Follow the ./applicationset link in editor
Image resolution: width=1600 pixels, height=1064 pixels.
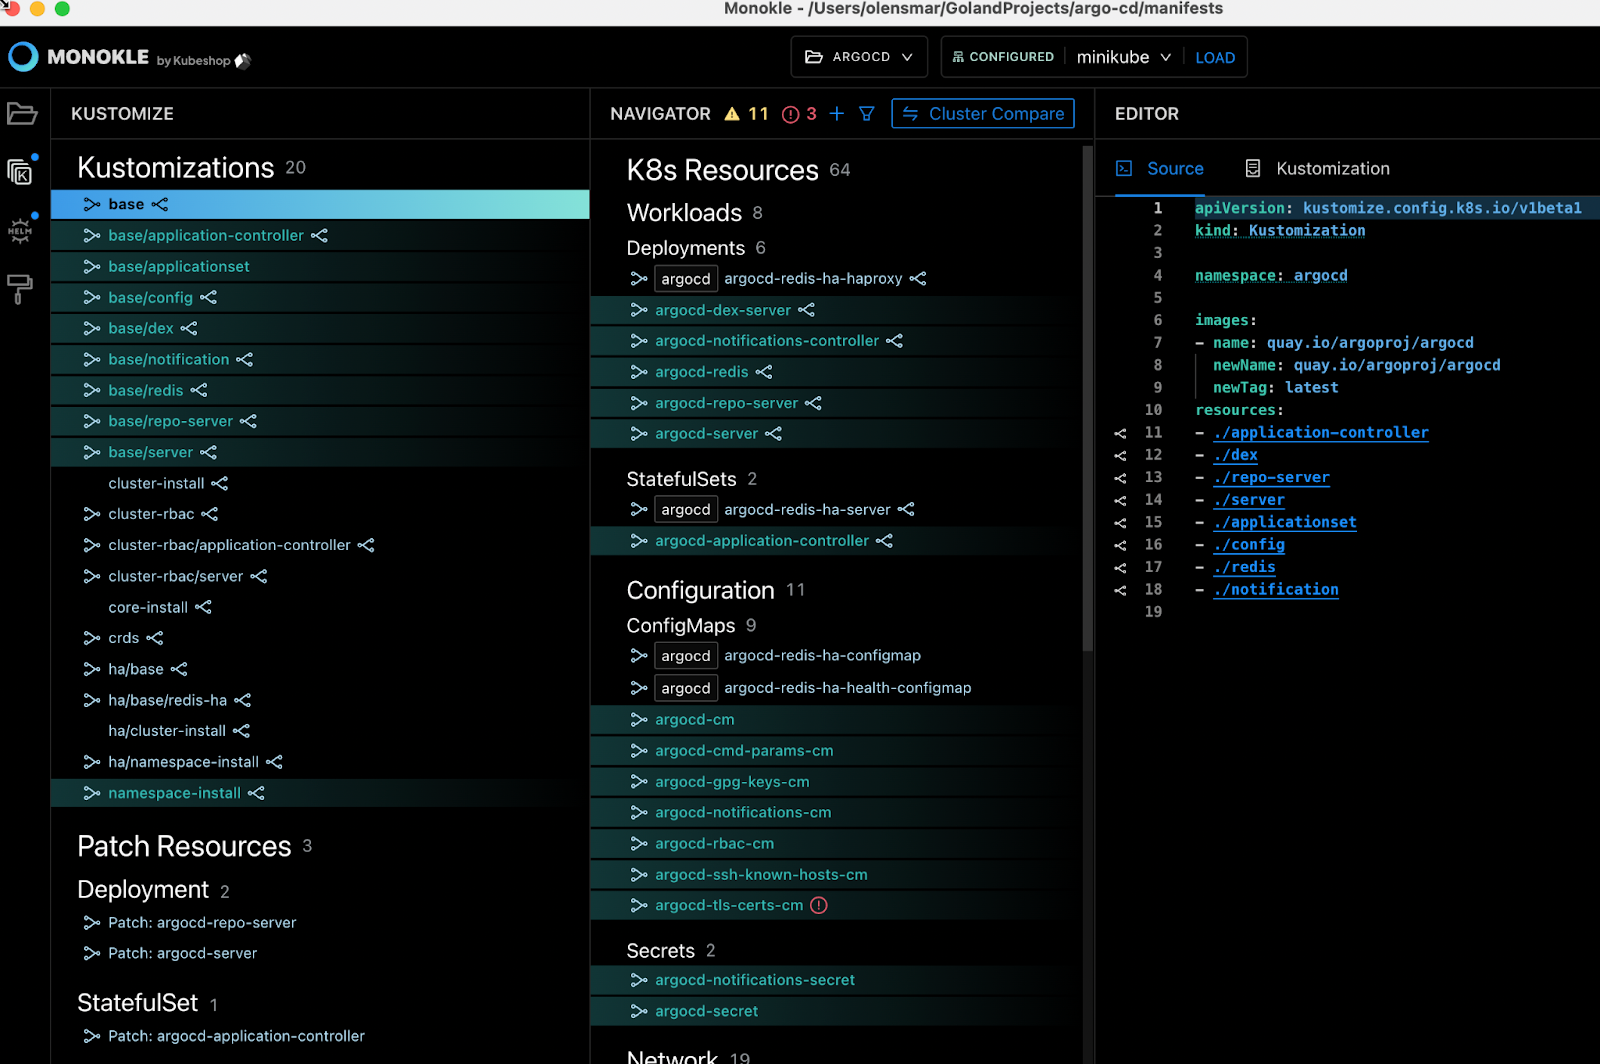point(1284,521)
